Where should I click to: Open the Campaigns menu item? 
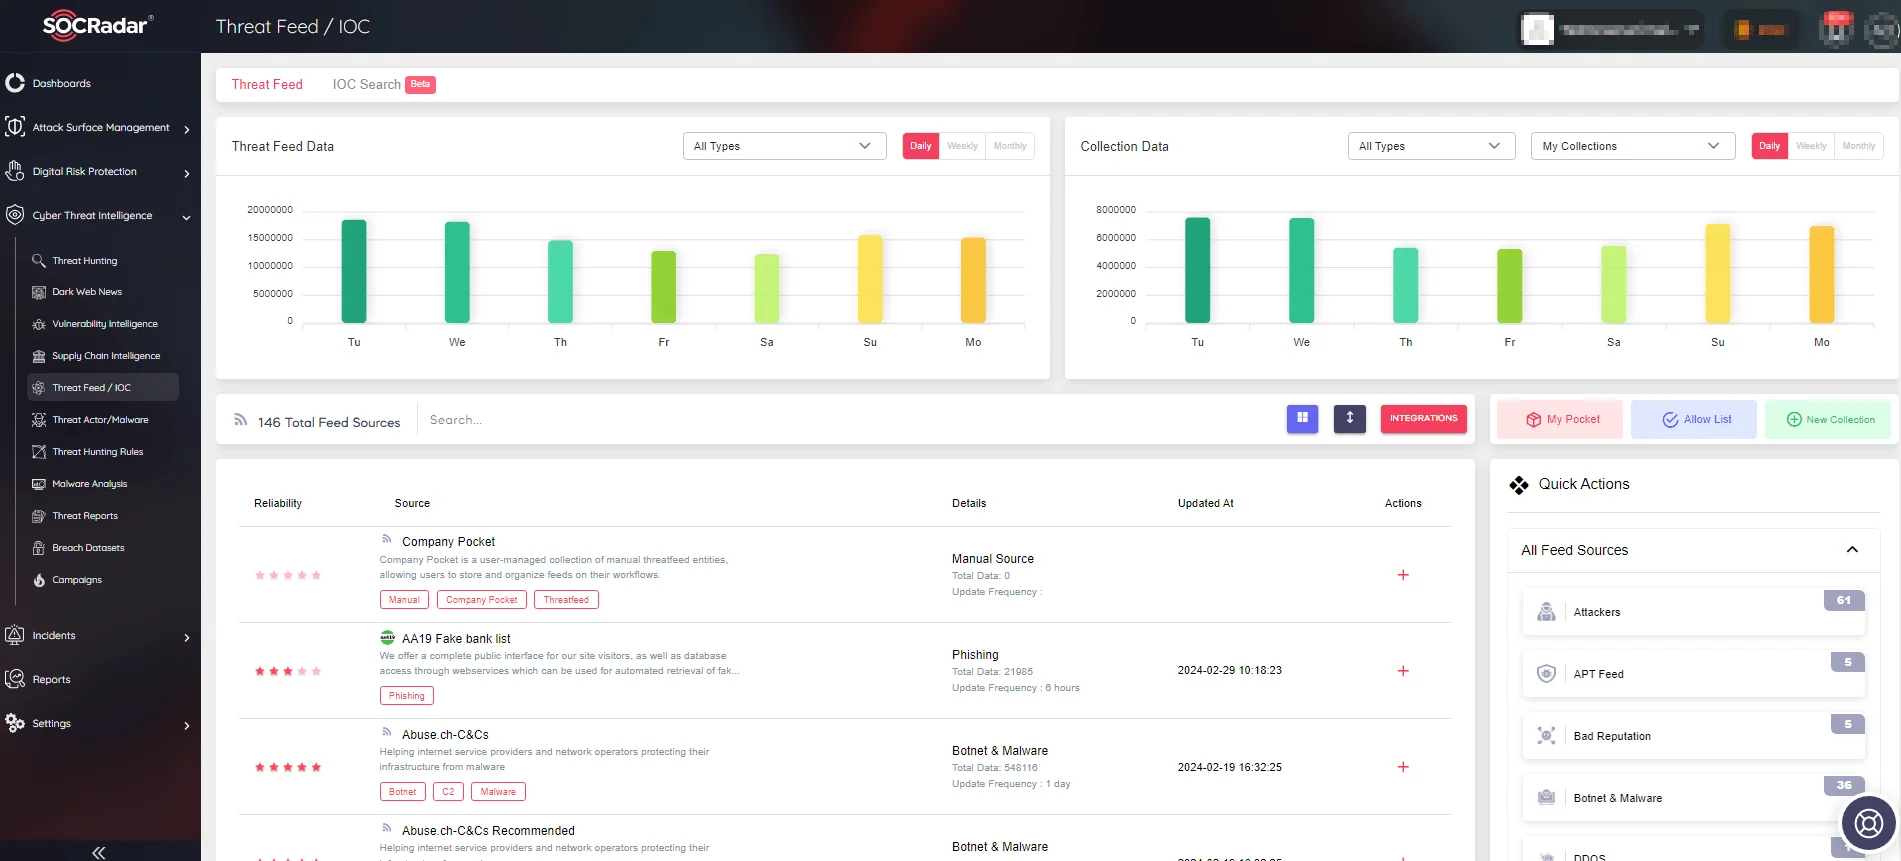point(77,580)
